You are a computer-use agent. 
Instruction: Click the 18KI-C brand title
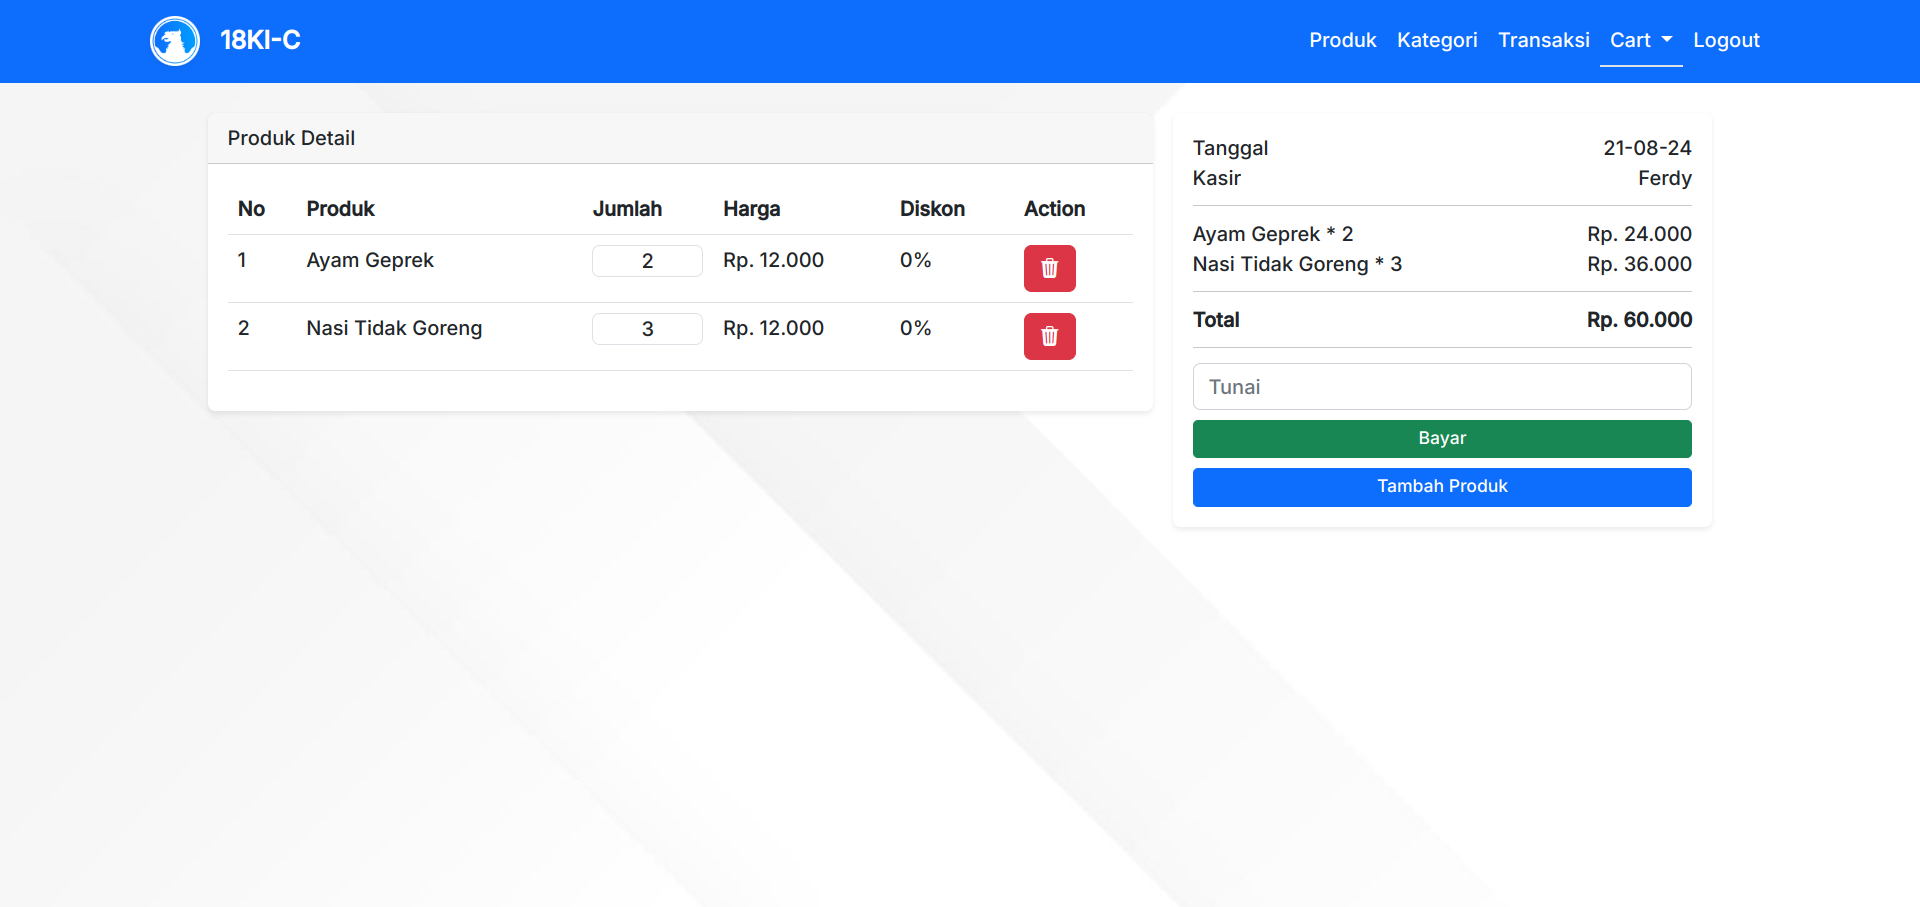[260, 40]
